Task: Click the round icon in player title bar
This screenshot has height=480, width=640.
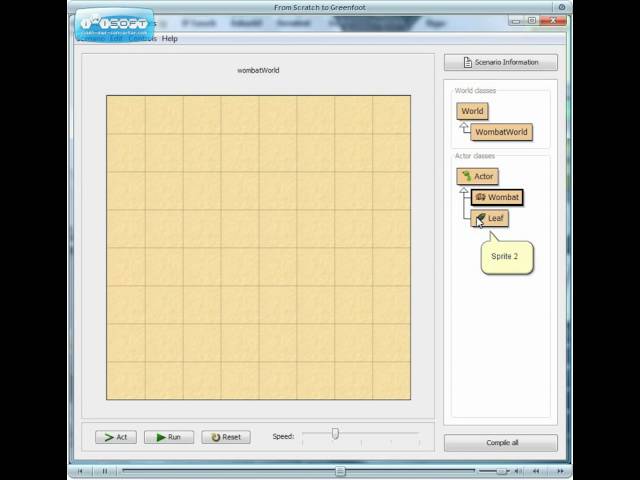Action: pyautogui.click(x=562, y=7)
